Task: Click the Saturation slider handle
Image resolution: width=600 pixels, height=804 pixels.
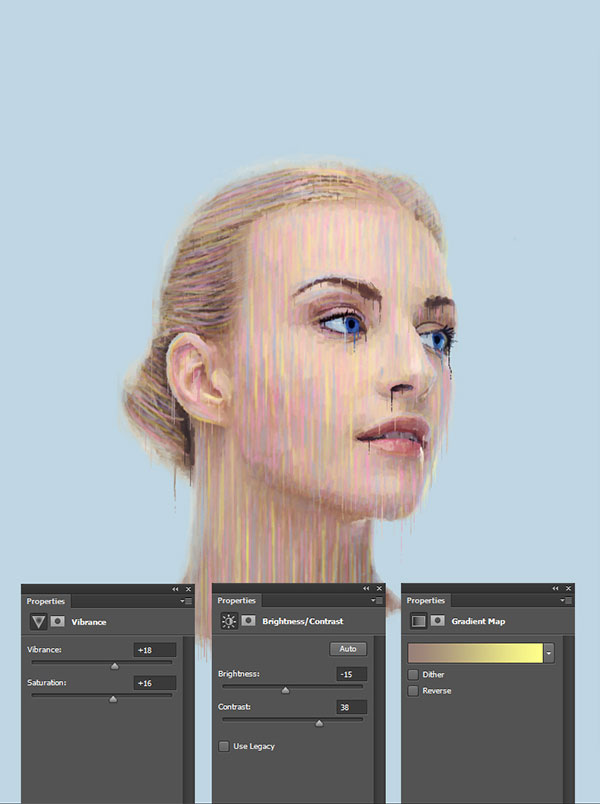Action: point(113,699)
